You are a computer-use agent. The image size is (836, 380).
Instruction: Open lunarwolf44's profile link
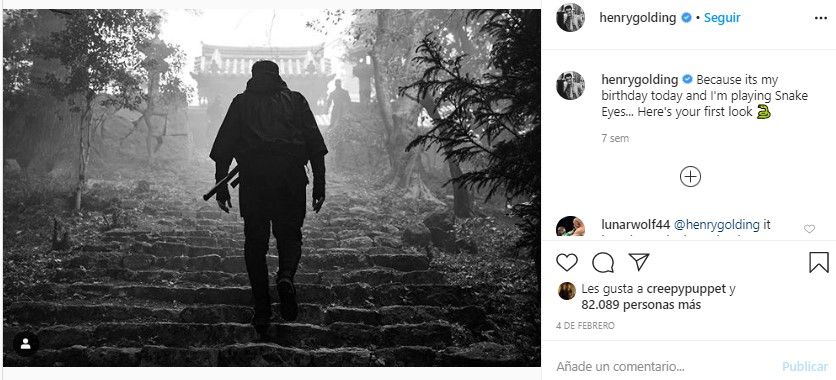click(636, 225)
